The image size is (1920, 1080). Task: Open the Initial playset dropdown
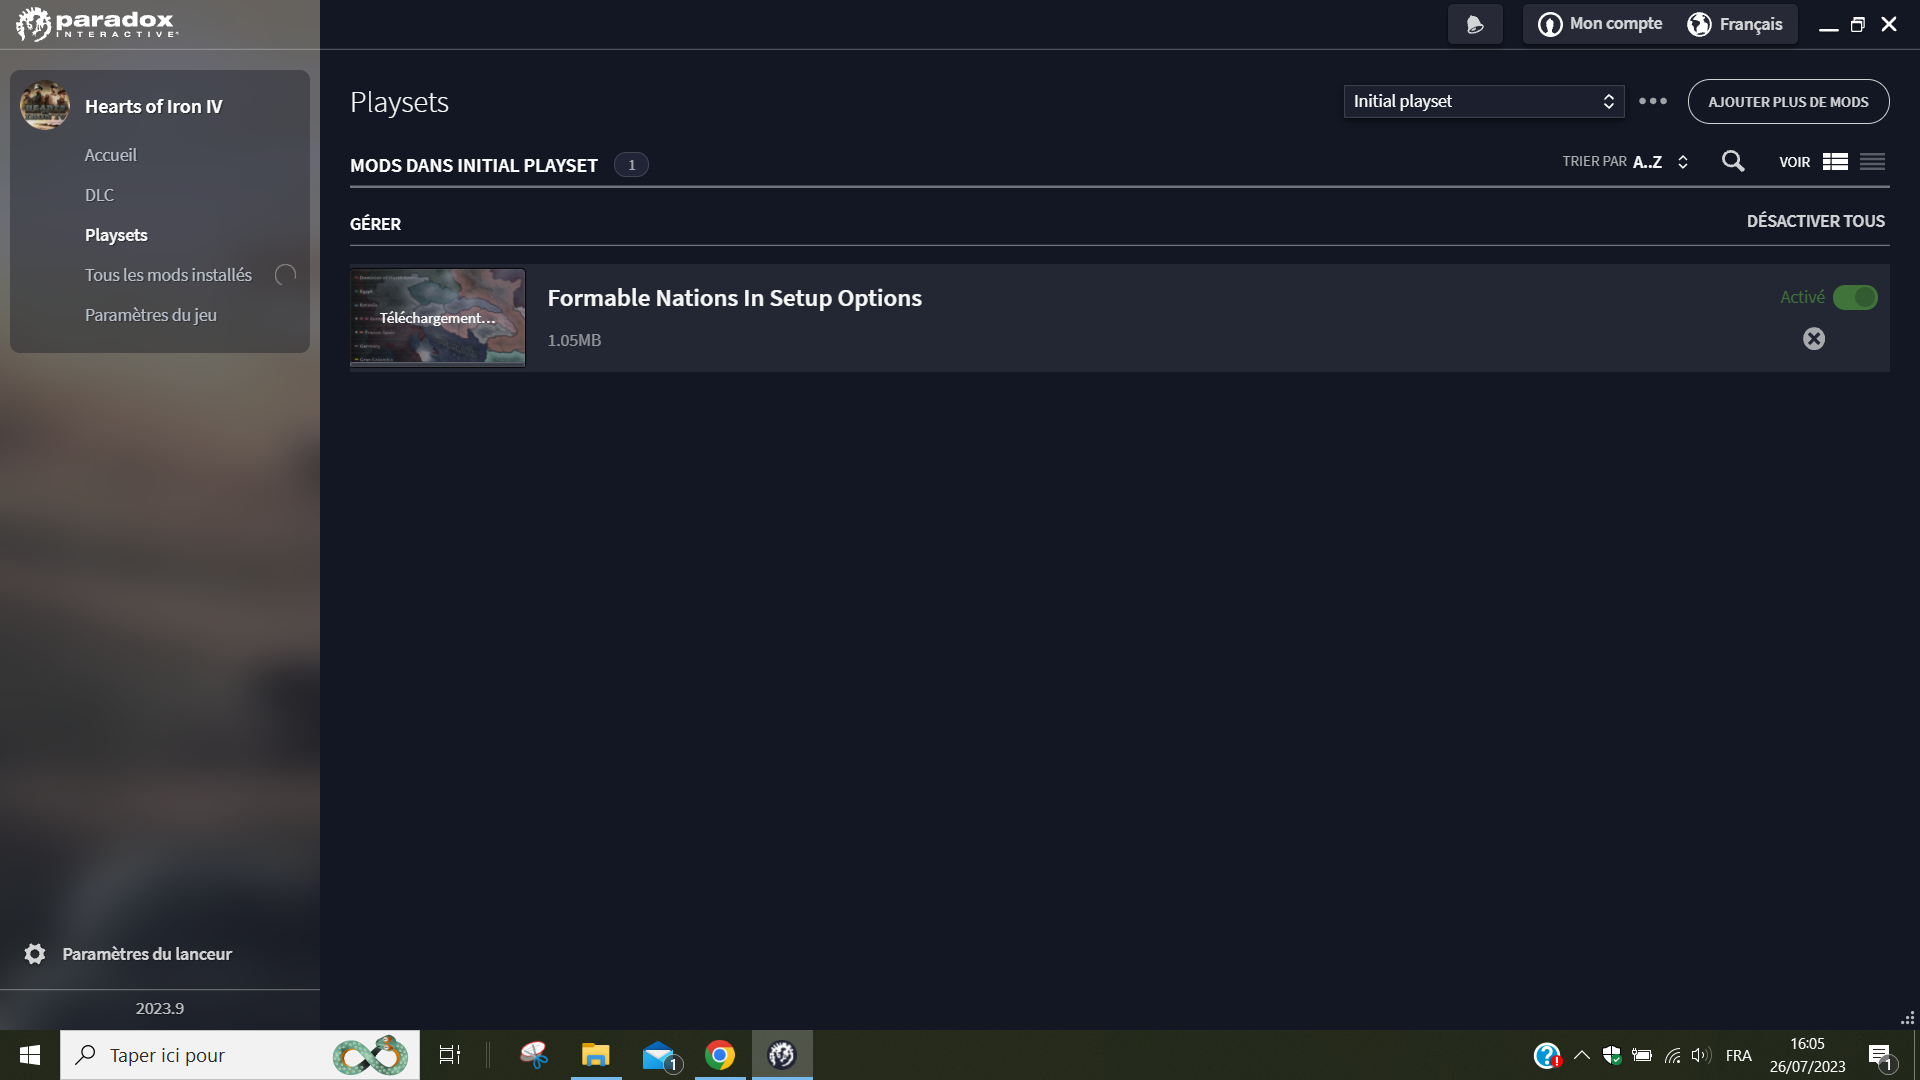coord(1484,101)
